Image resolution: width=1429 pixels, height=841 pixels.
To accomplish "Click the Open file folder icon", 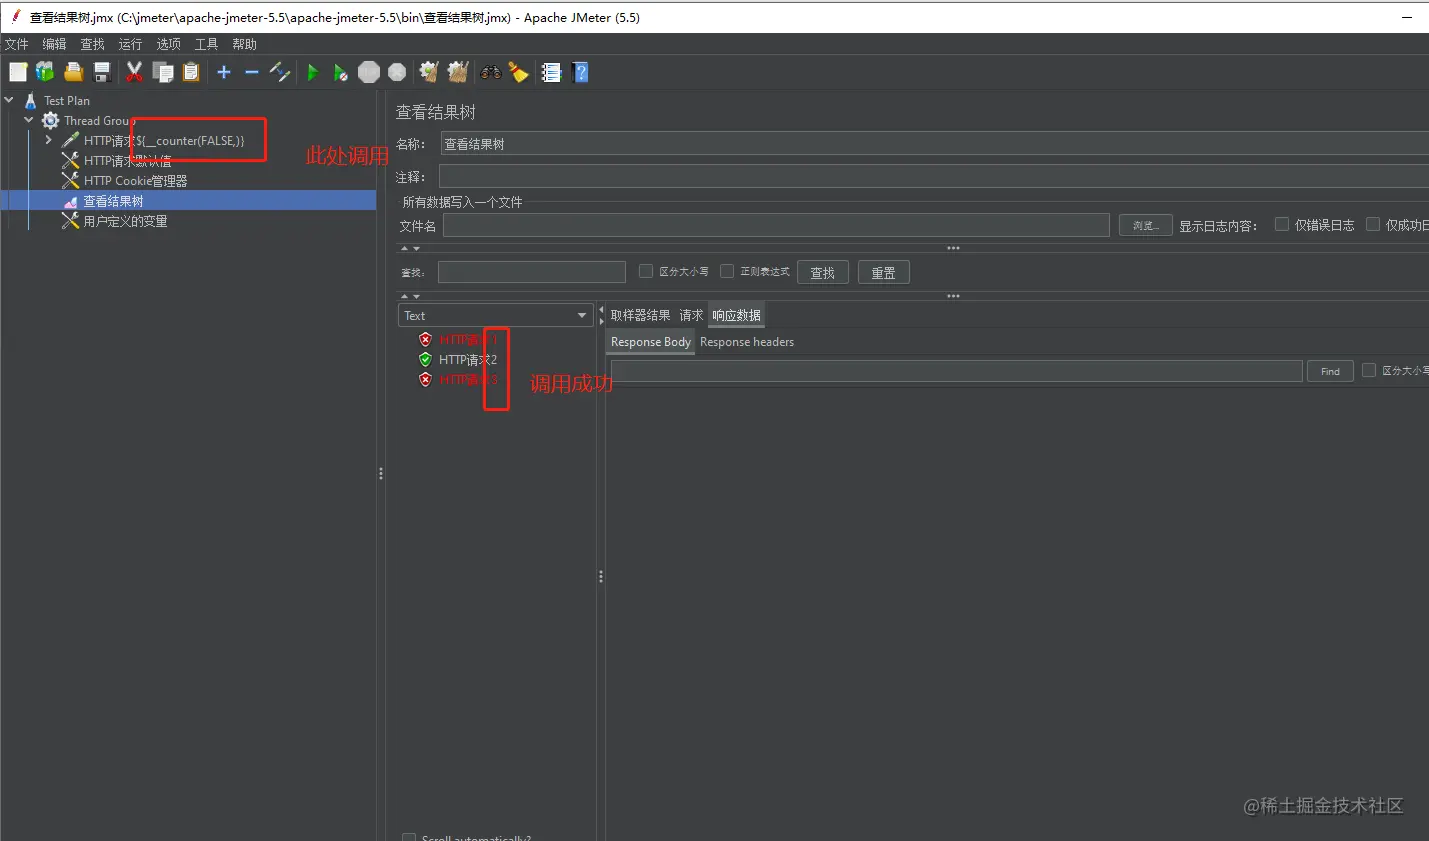I will click(x=73, y=72).
